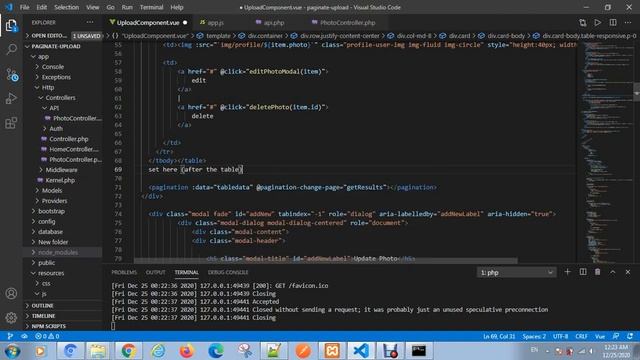The height and width of the screenshot is (360, 640).
Task: Open Run and Debug view
Action: click(11, 98)
